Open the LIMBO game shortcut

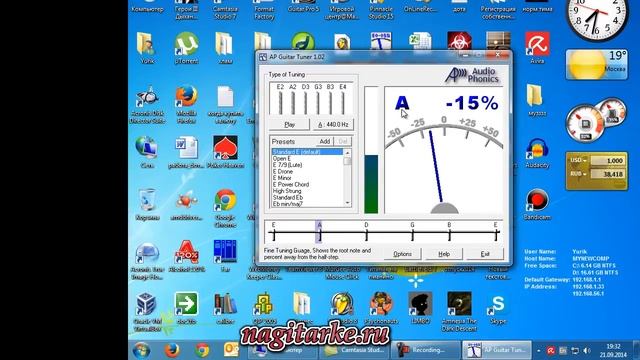(420, 304)
